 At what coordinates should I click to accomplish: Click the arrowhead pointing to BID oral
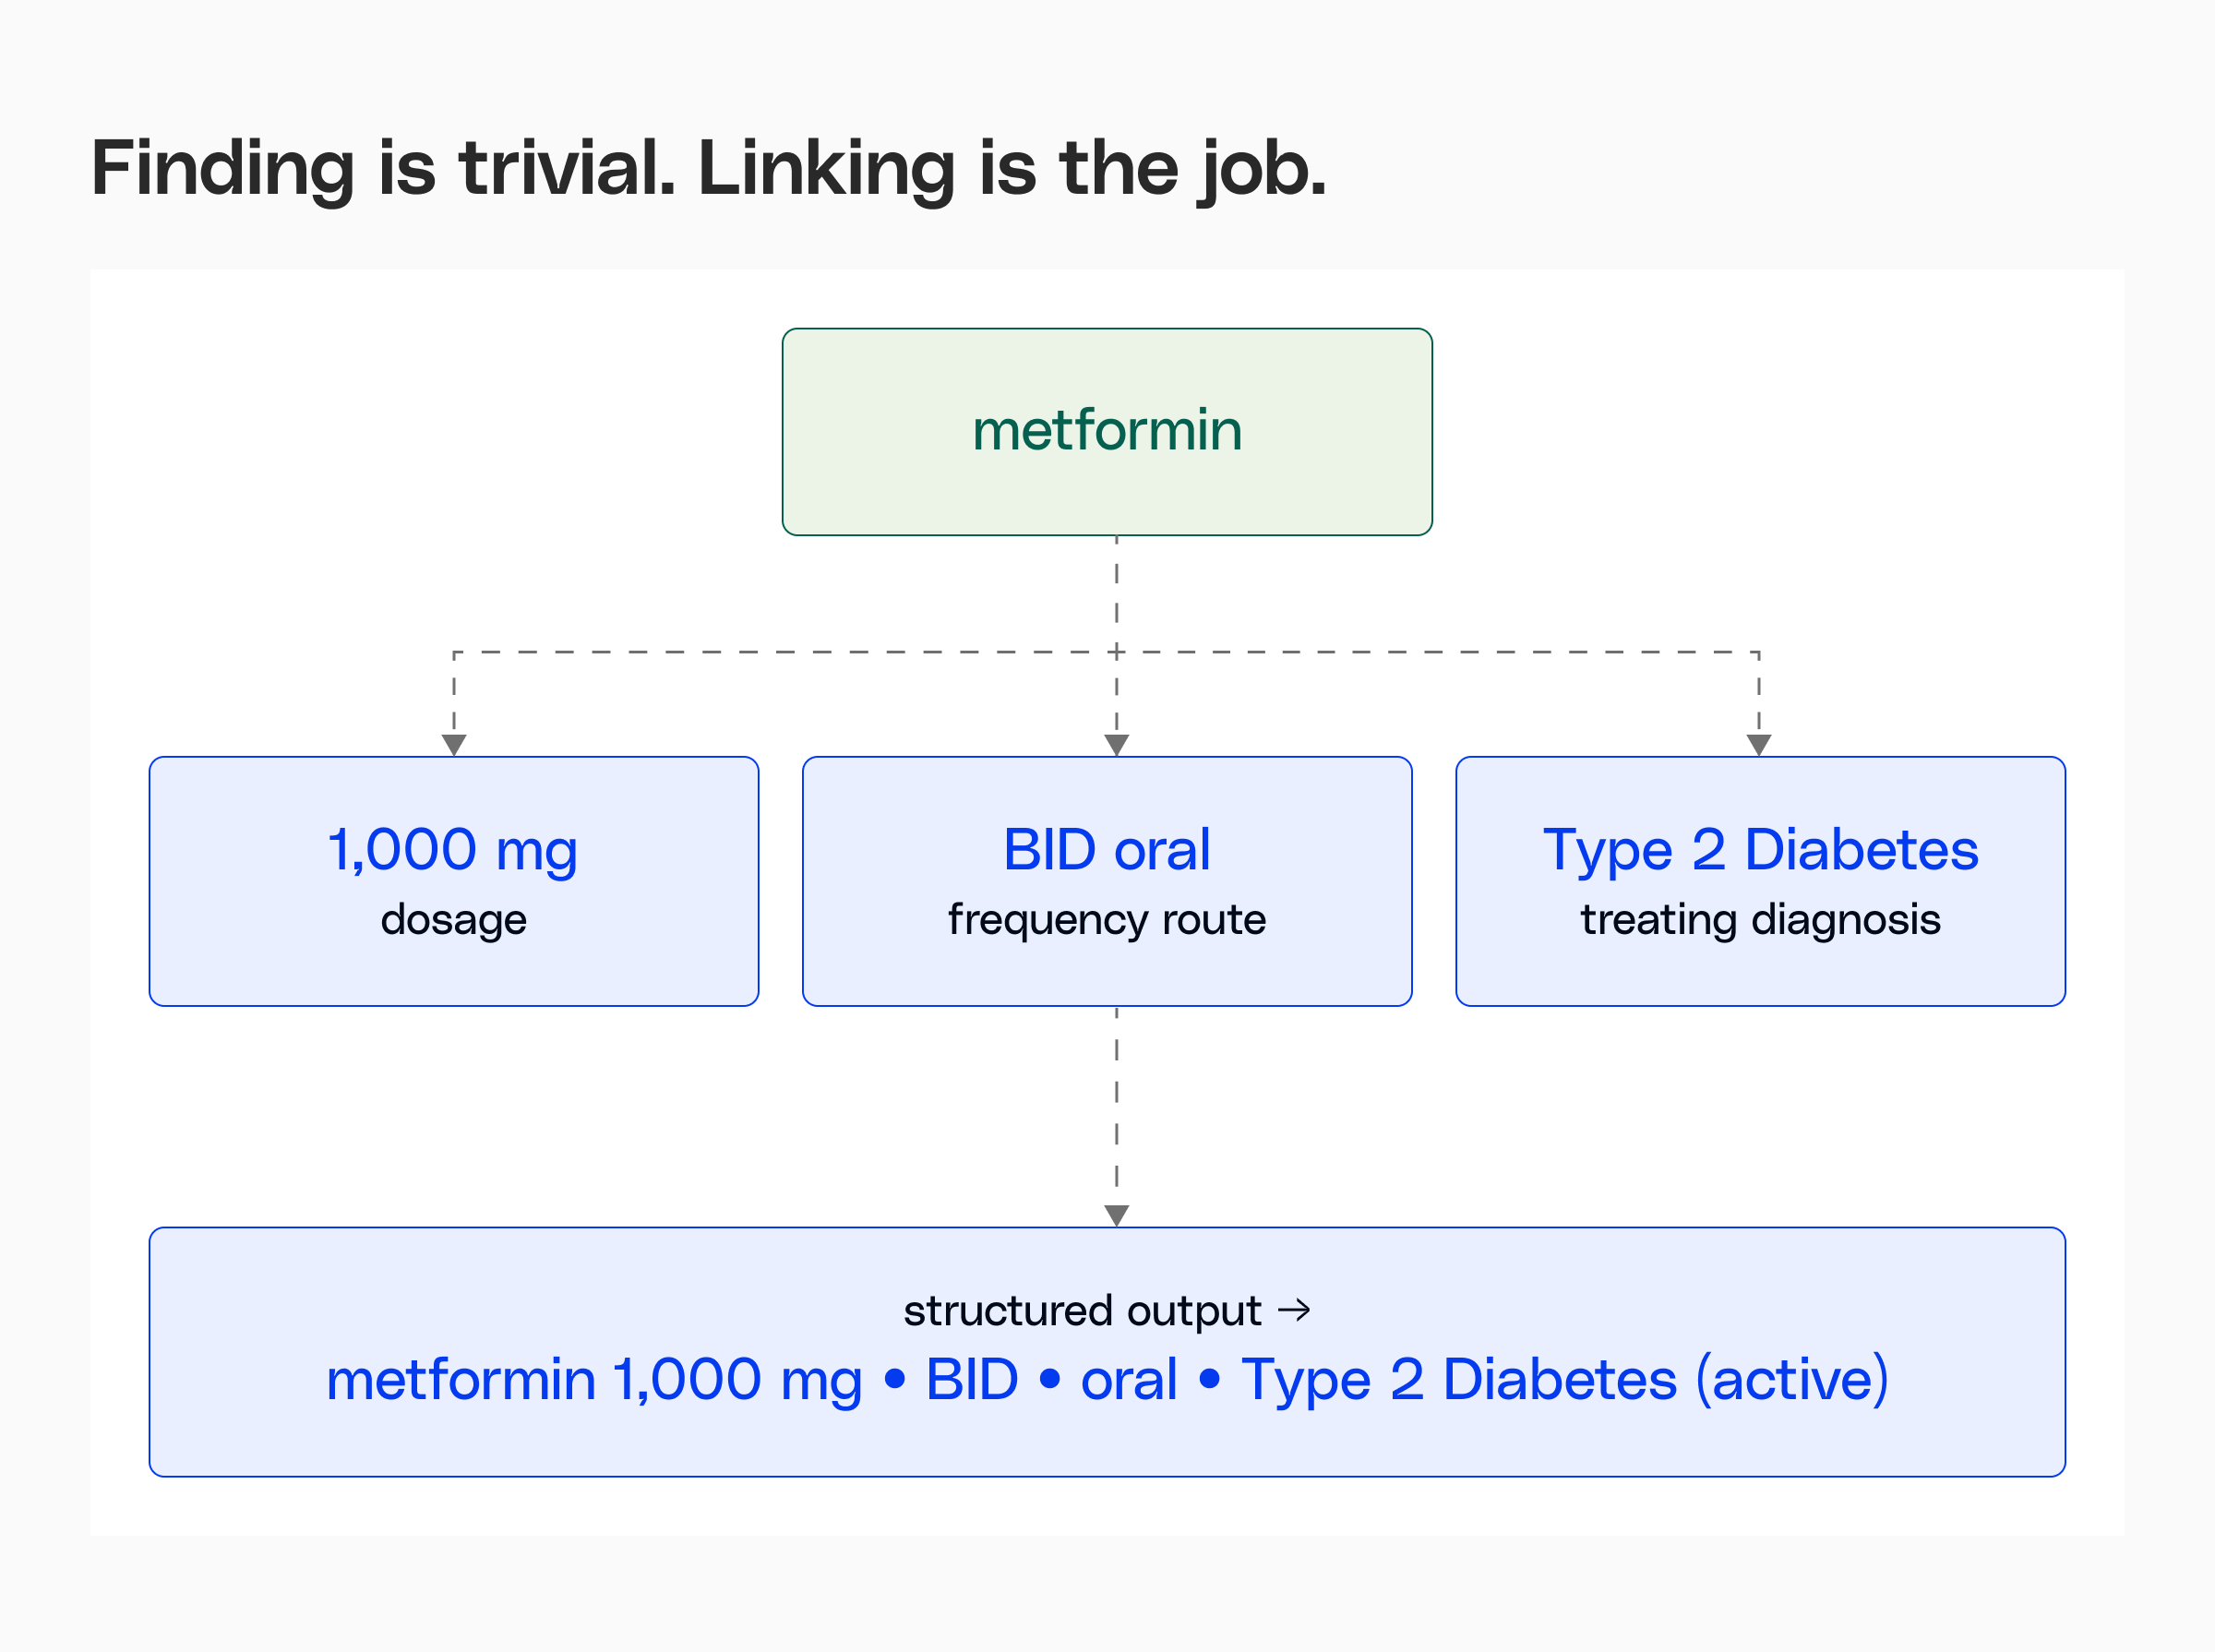click(1116, 745)
